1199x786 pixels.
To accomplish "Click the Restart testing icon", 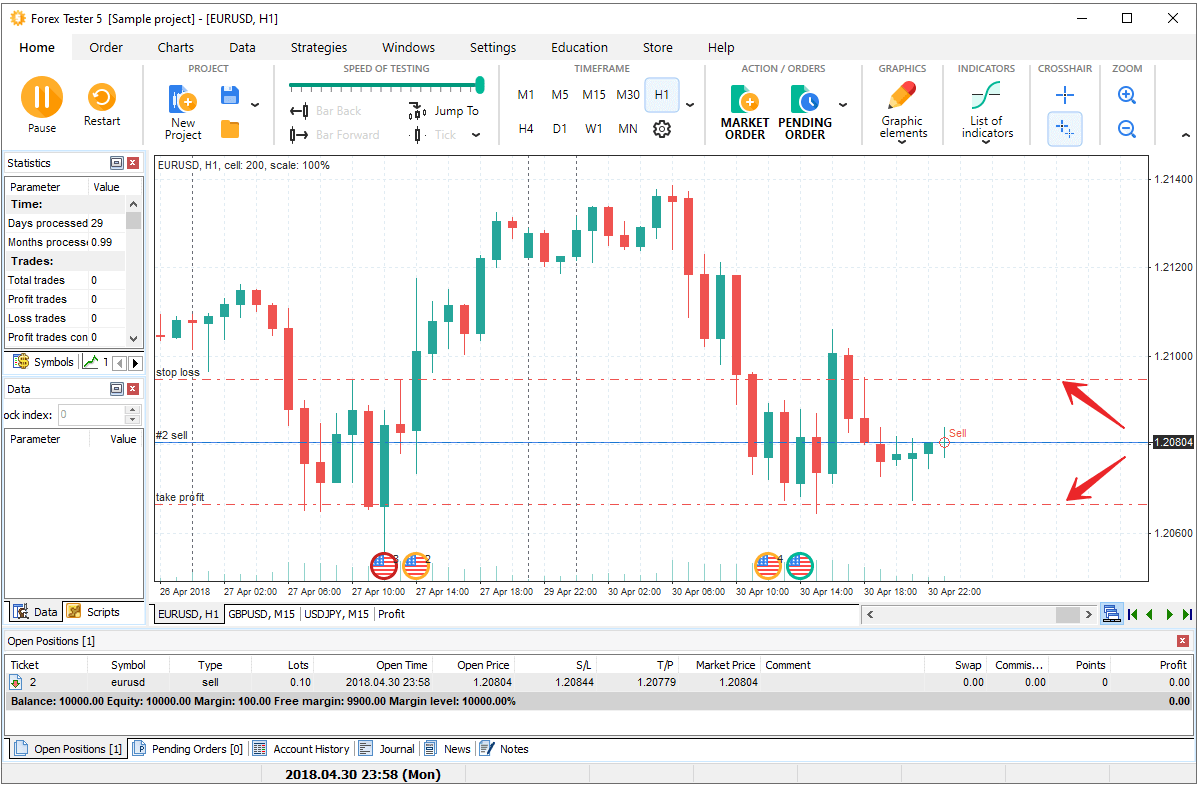I will tap(101, 98).
